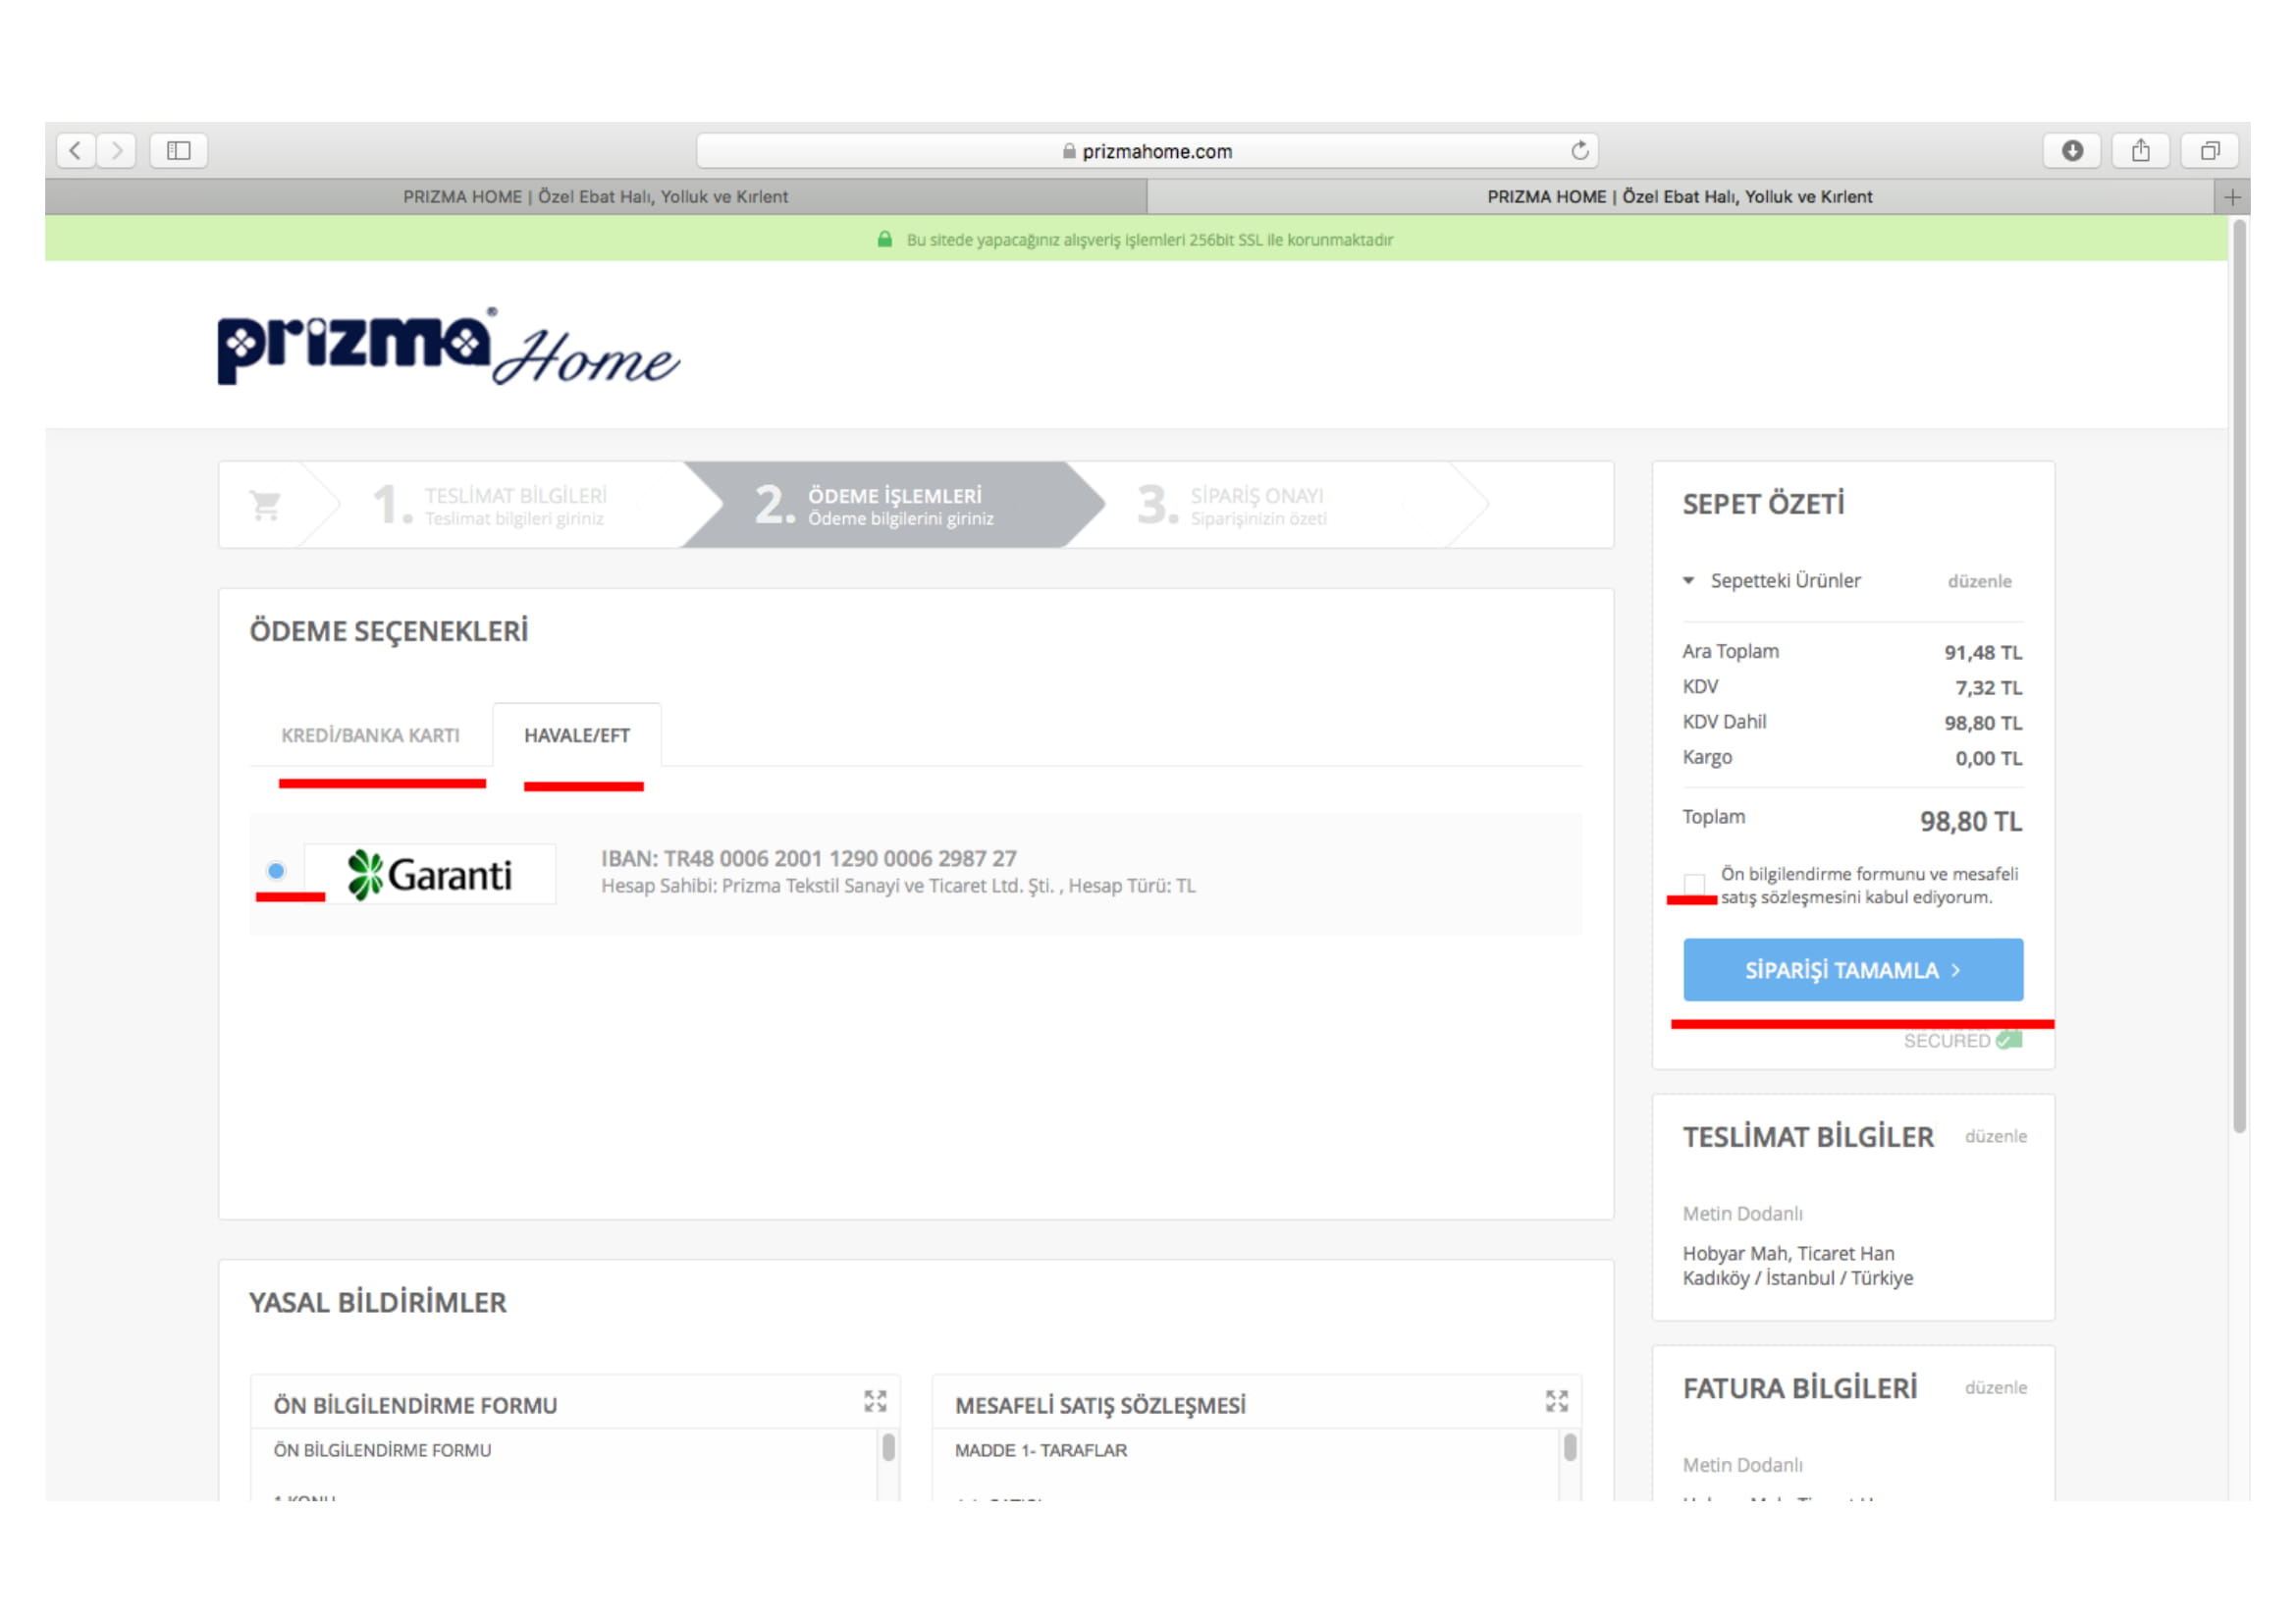Click the prizmahome.com address bar

click(1147, 151)
